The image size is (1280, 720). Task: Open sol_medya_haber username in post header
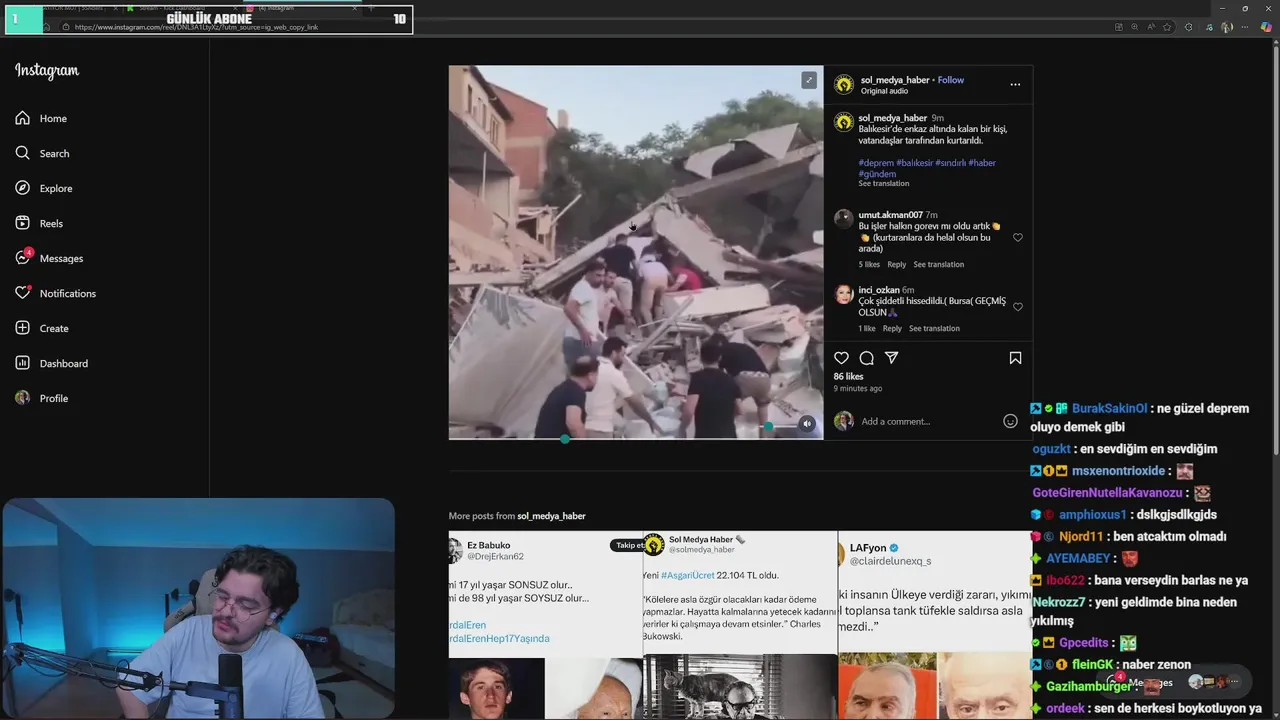pos(895,80)
